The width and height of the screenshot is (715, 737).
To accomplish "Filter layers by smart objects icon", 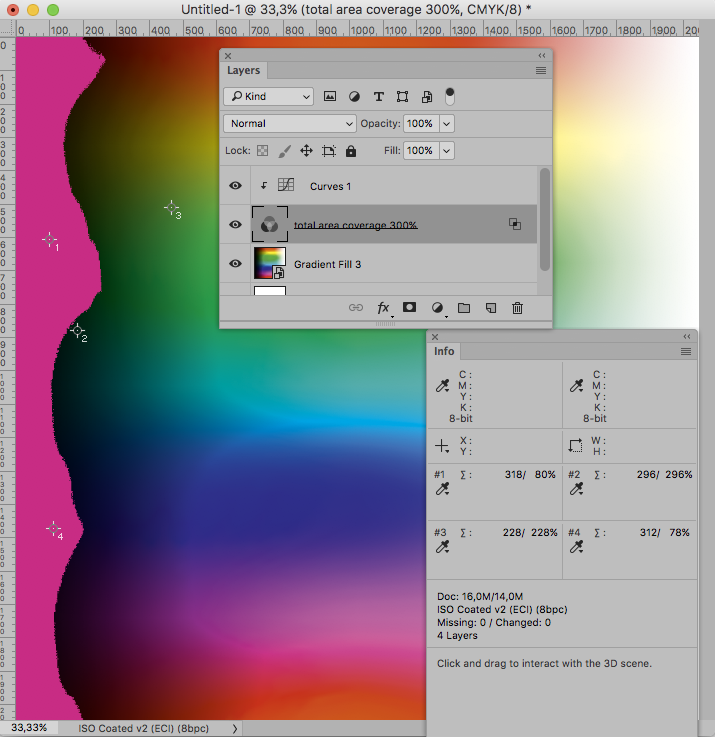I will (427, 96).
